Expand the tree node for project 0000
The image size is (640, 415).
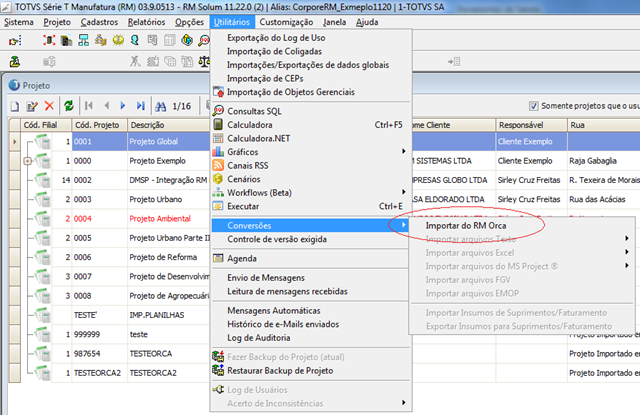tap(27, 161)
